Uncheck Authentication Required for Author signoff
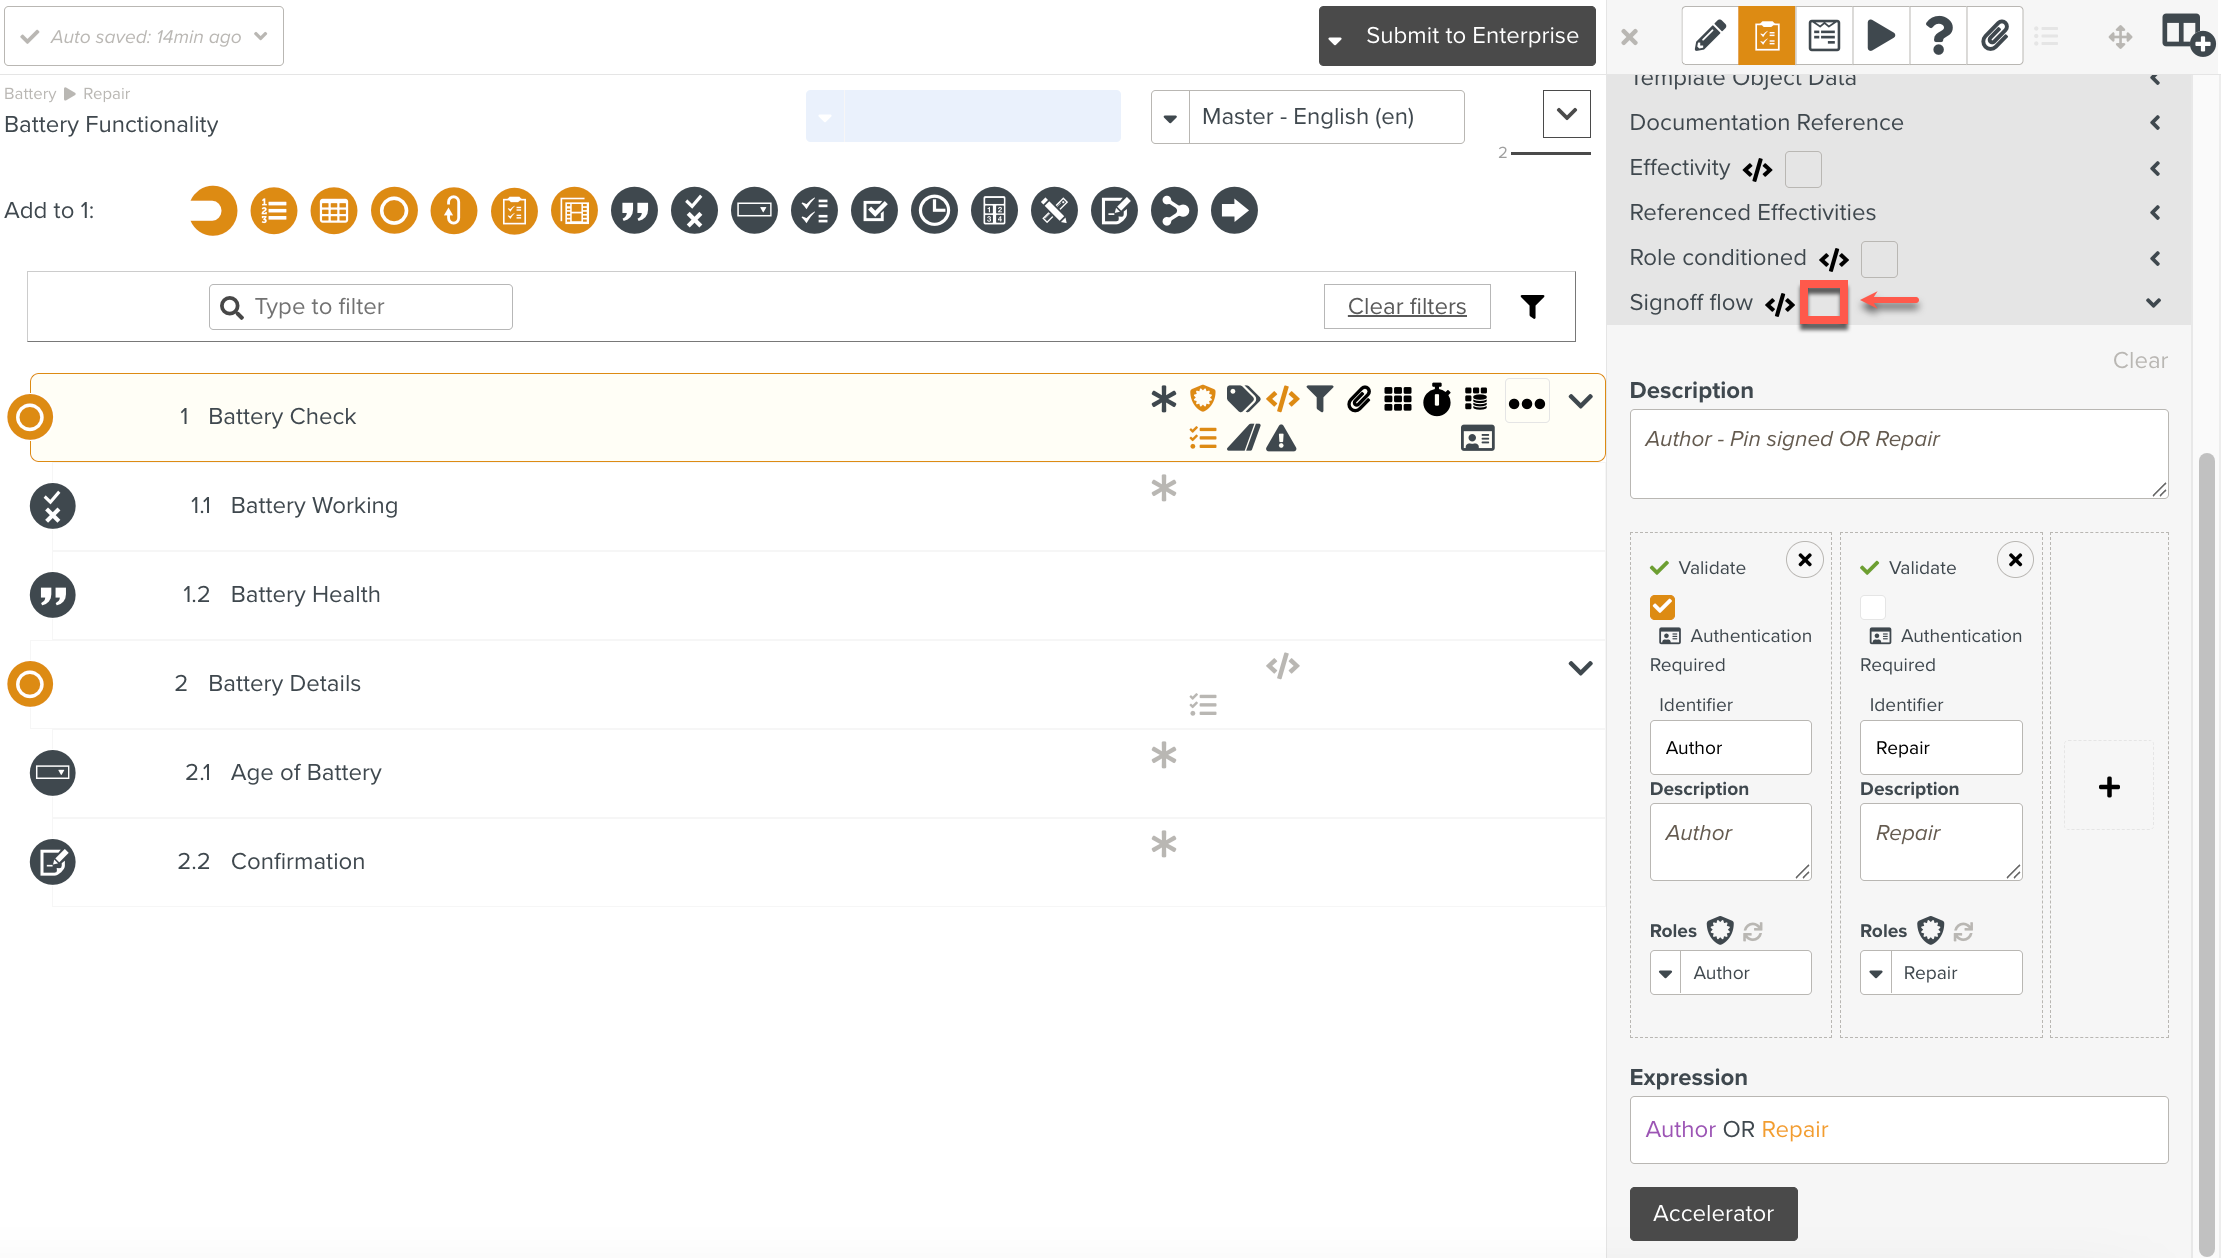The image size is (2222, 1258). point(1662,607)
